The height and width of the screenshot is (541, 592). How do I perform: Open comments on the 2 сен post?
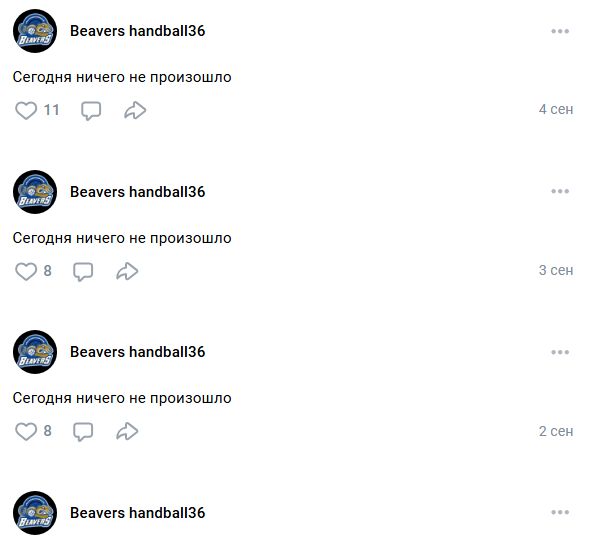click(x=83, y=431)
